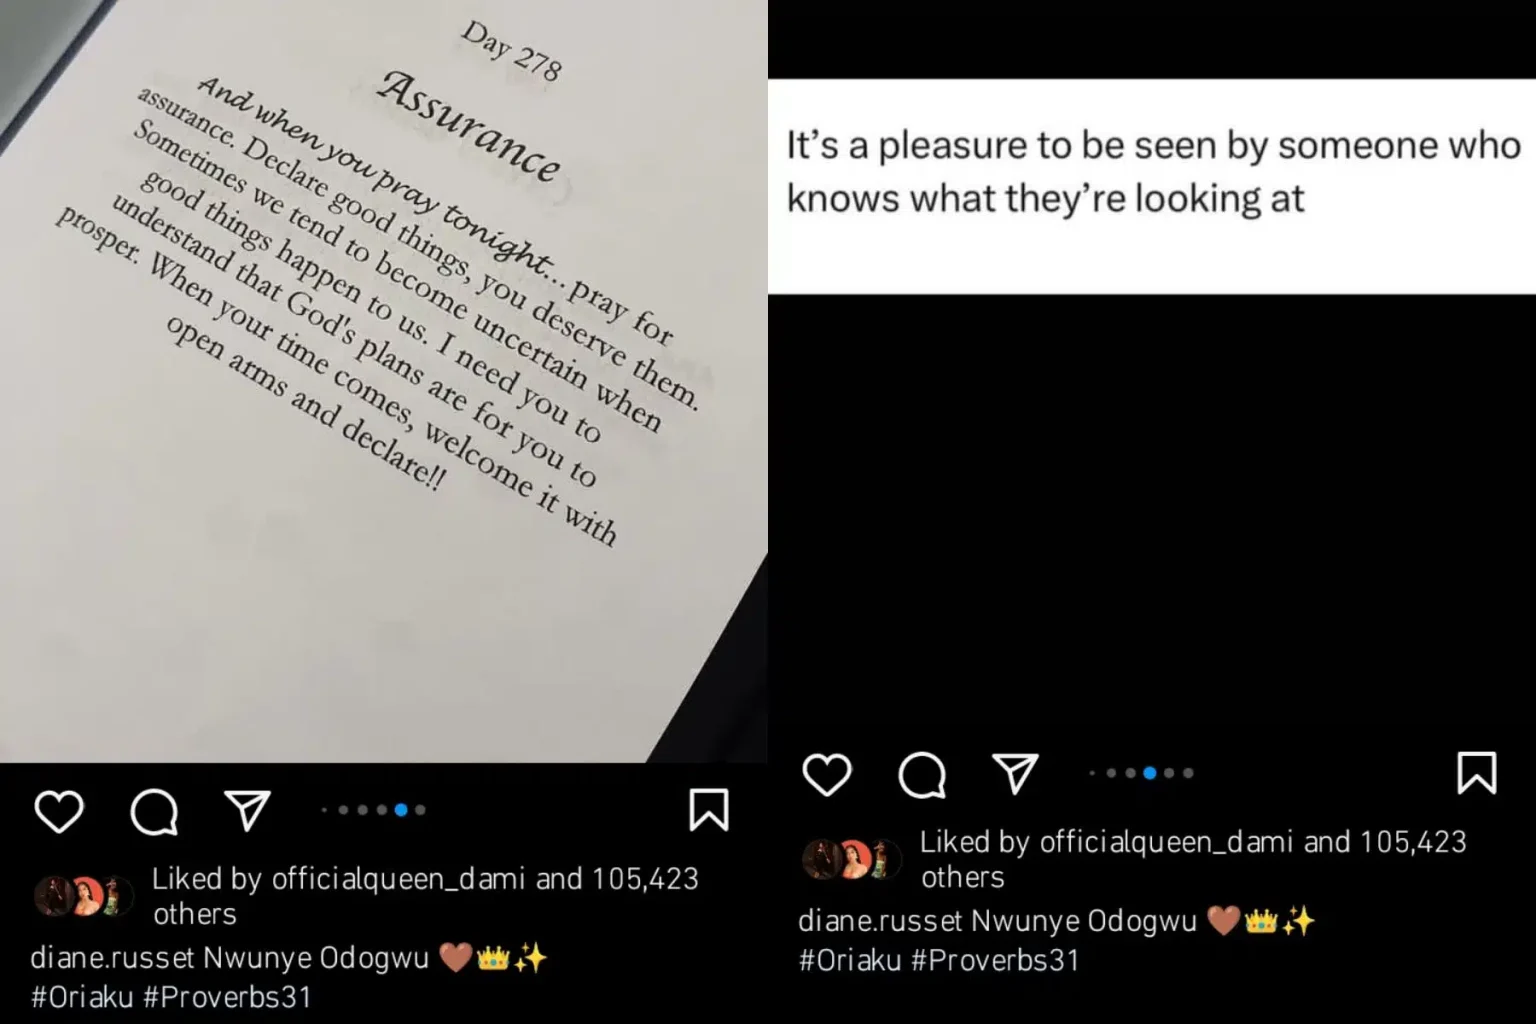Image resolution: width=1536 pixels, height=1024 pixels.
Task: Open diane.russet profile on left post
Action: click(x=112, y=958)
